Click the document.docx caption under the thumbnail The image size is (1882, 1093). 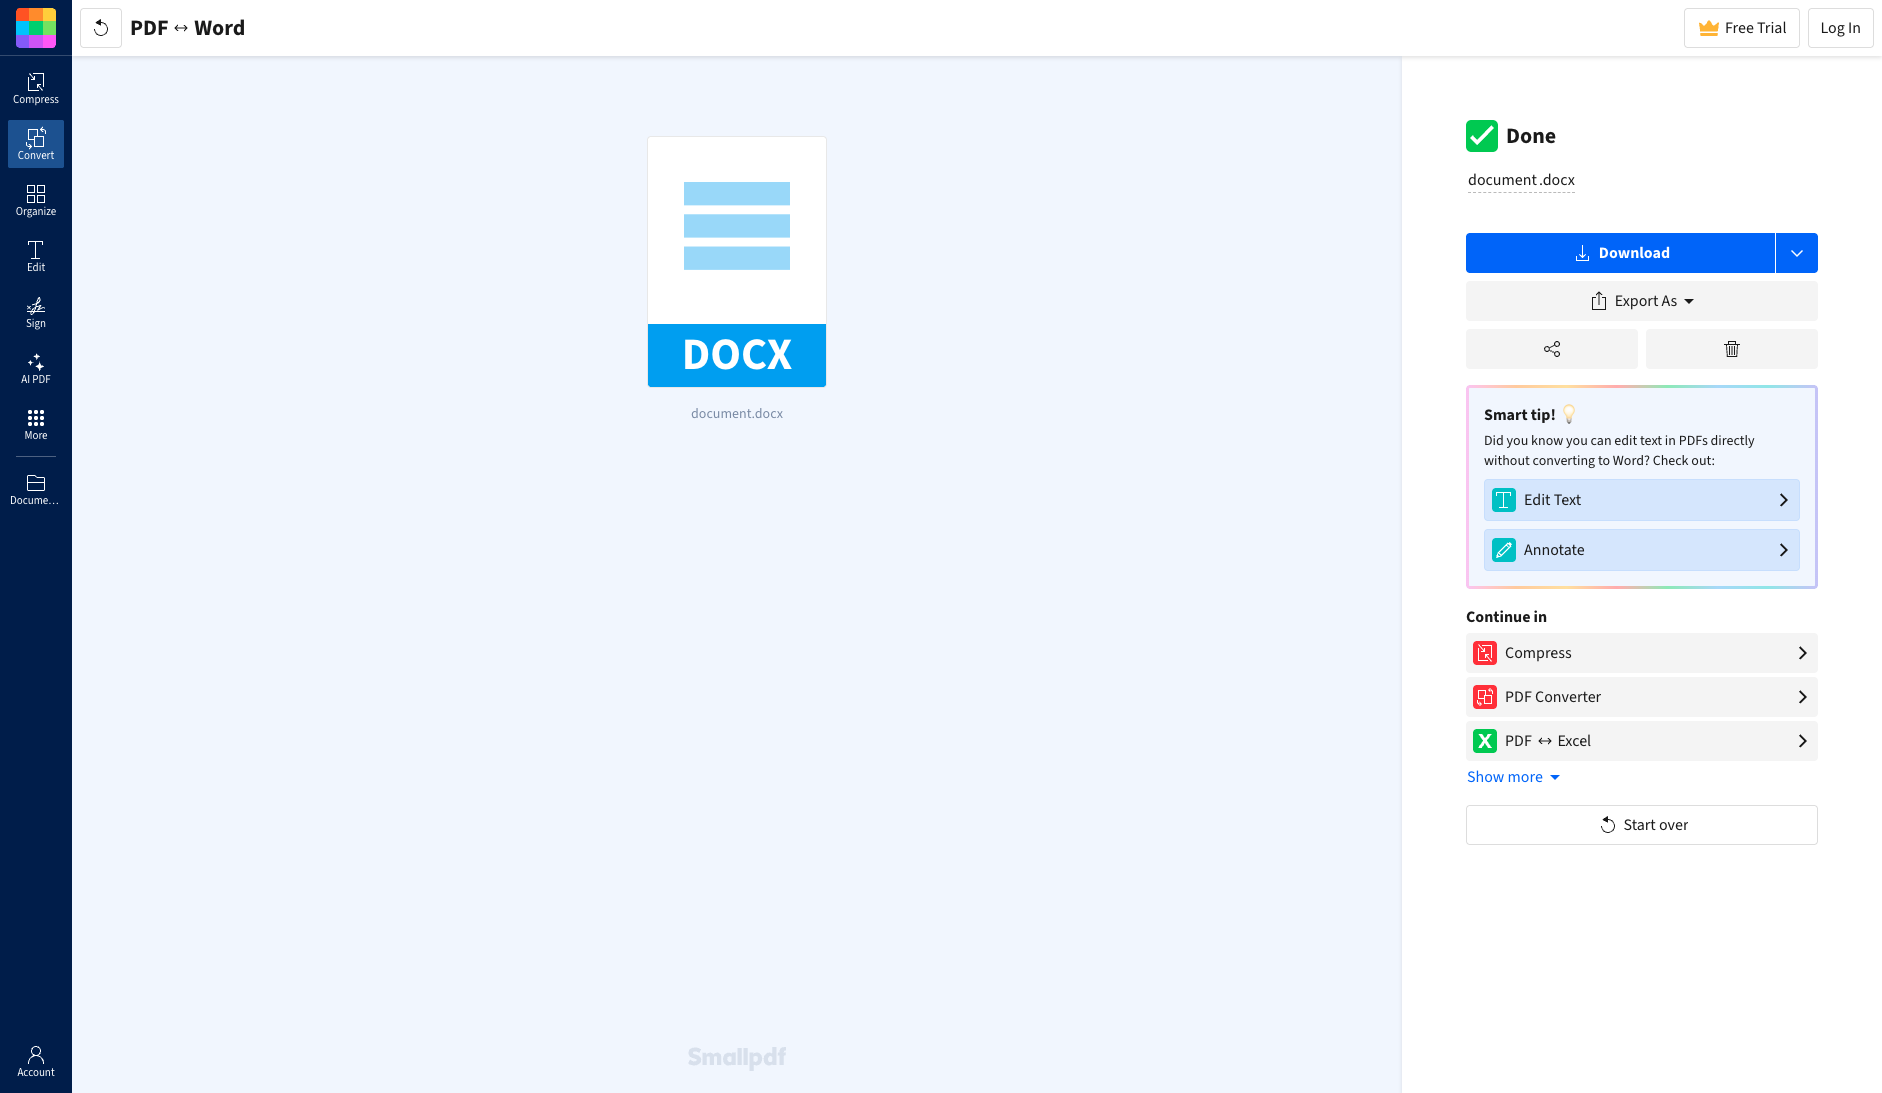[x=737, y=413]
